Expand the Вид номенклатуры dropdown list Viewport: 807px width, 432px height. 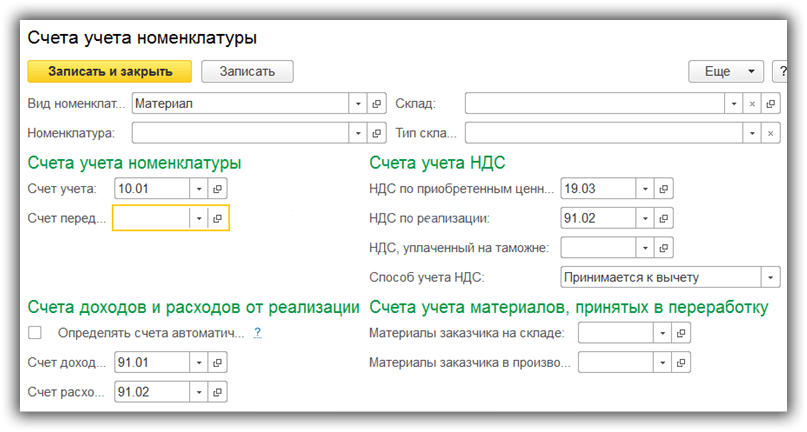(358, 104)
